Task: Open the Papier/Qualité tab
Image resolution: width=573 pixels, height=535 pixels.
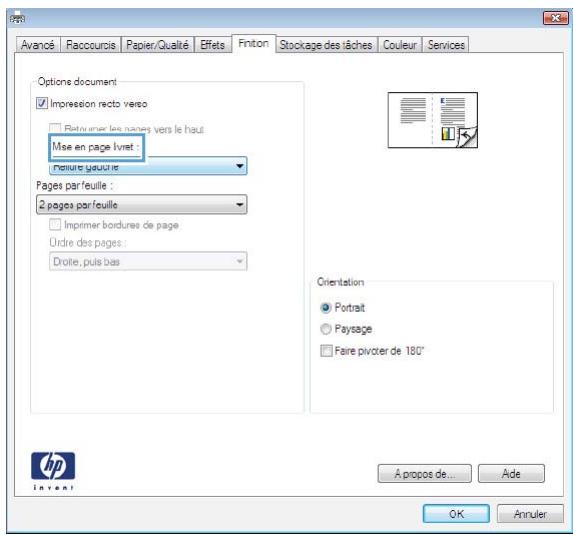Action: pos(157,45)
